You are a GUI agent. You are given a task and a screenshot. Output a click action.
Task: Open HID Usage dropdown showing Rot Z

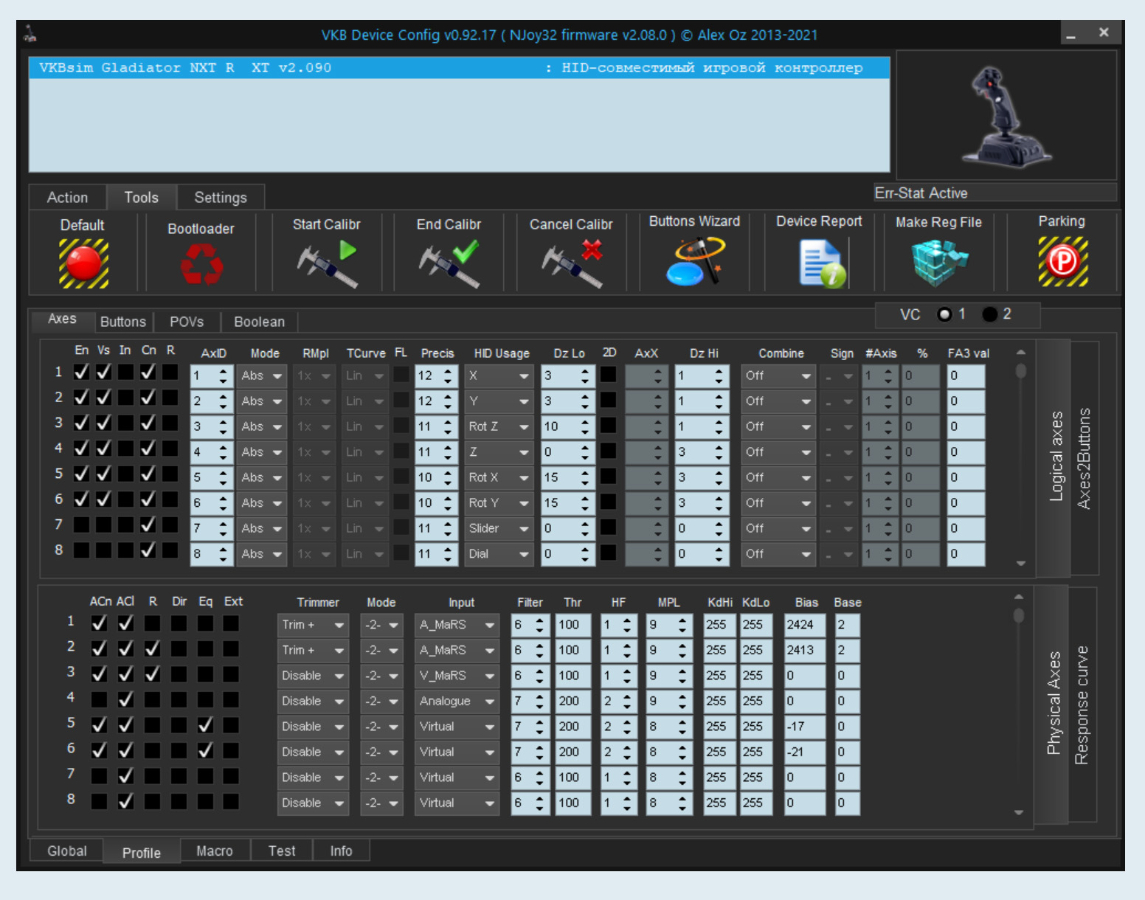499,427
